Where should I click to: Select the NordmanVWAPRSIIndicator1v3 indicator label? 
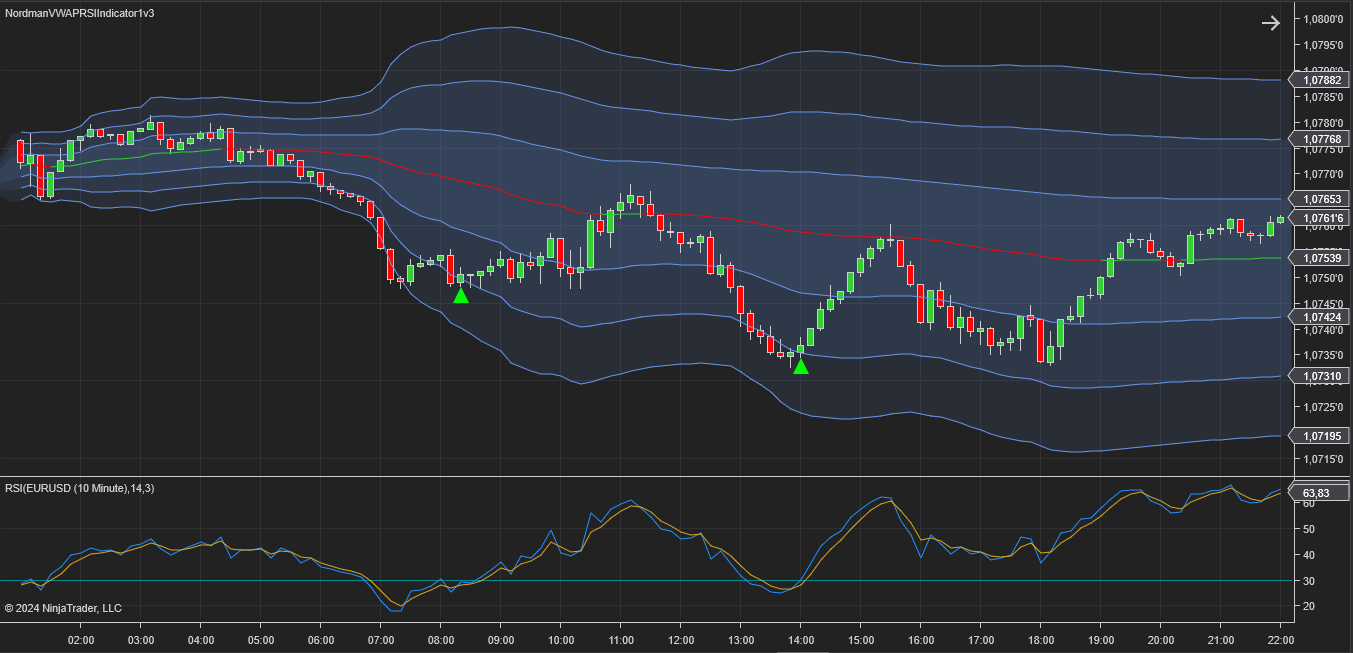click(x=80, y=12)
